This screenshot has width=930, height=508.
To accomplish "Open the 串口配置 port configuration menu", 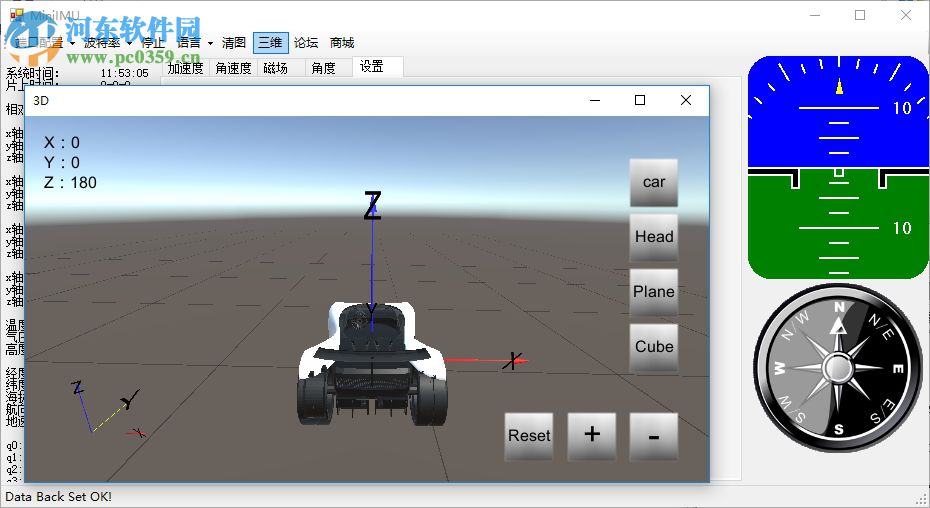I will coord(44,43).
